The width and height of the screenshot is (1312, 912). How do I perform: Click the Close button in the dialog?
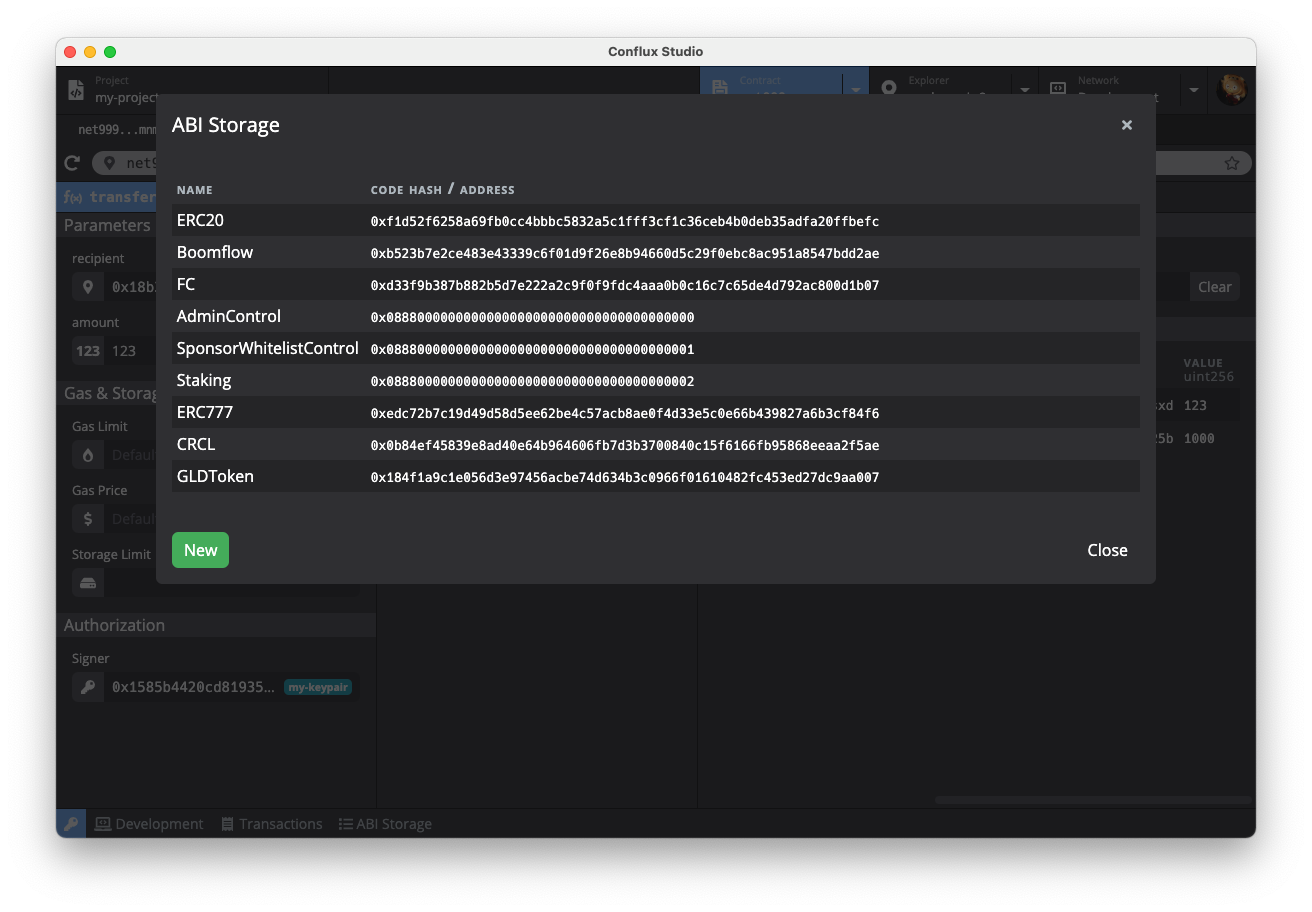click(x=1107, y=550)
